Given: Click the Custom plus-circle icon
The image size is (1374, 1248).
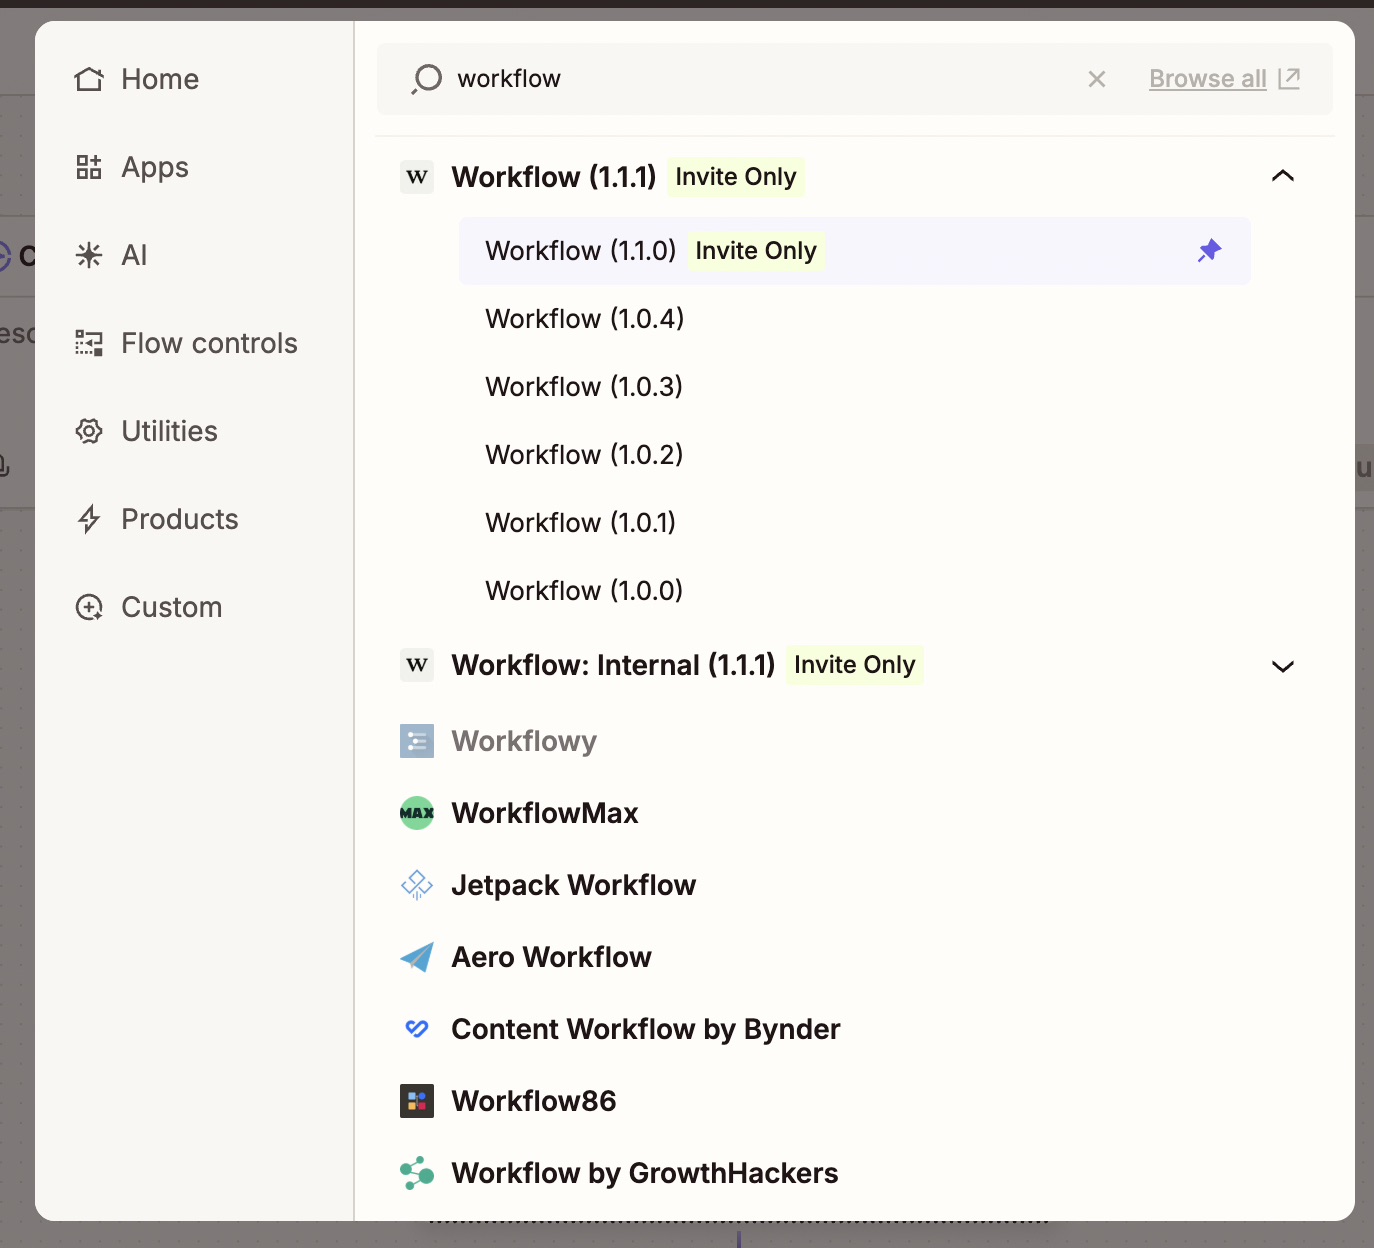Looking at the screenshot, I should pyautogui.click(x=89, y=607).
